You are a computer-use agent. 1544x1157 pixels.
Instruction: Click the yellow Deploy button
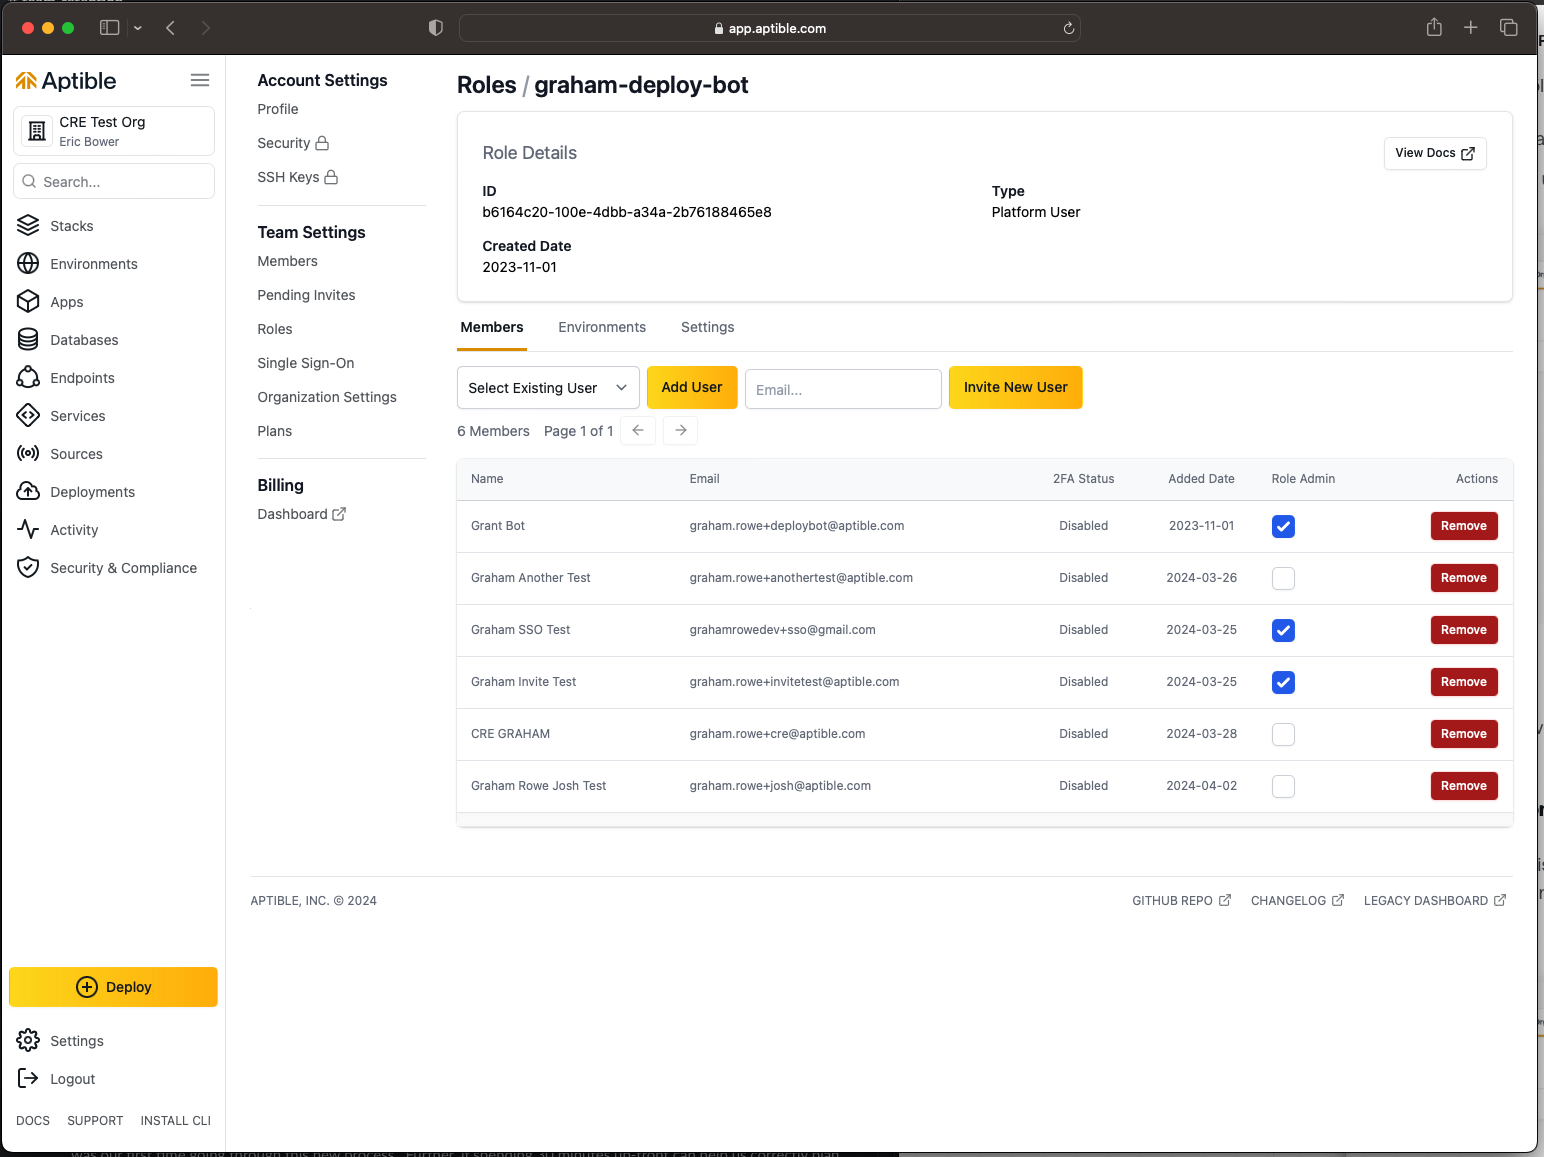point(113,987)
